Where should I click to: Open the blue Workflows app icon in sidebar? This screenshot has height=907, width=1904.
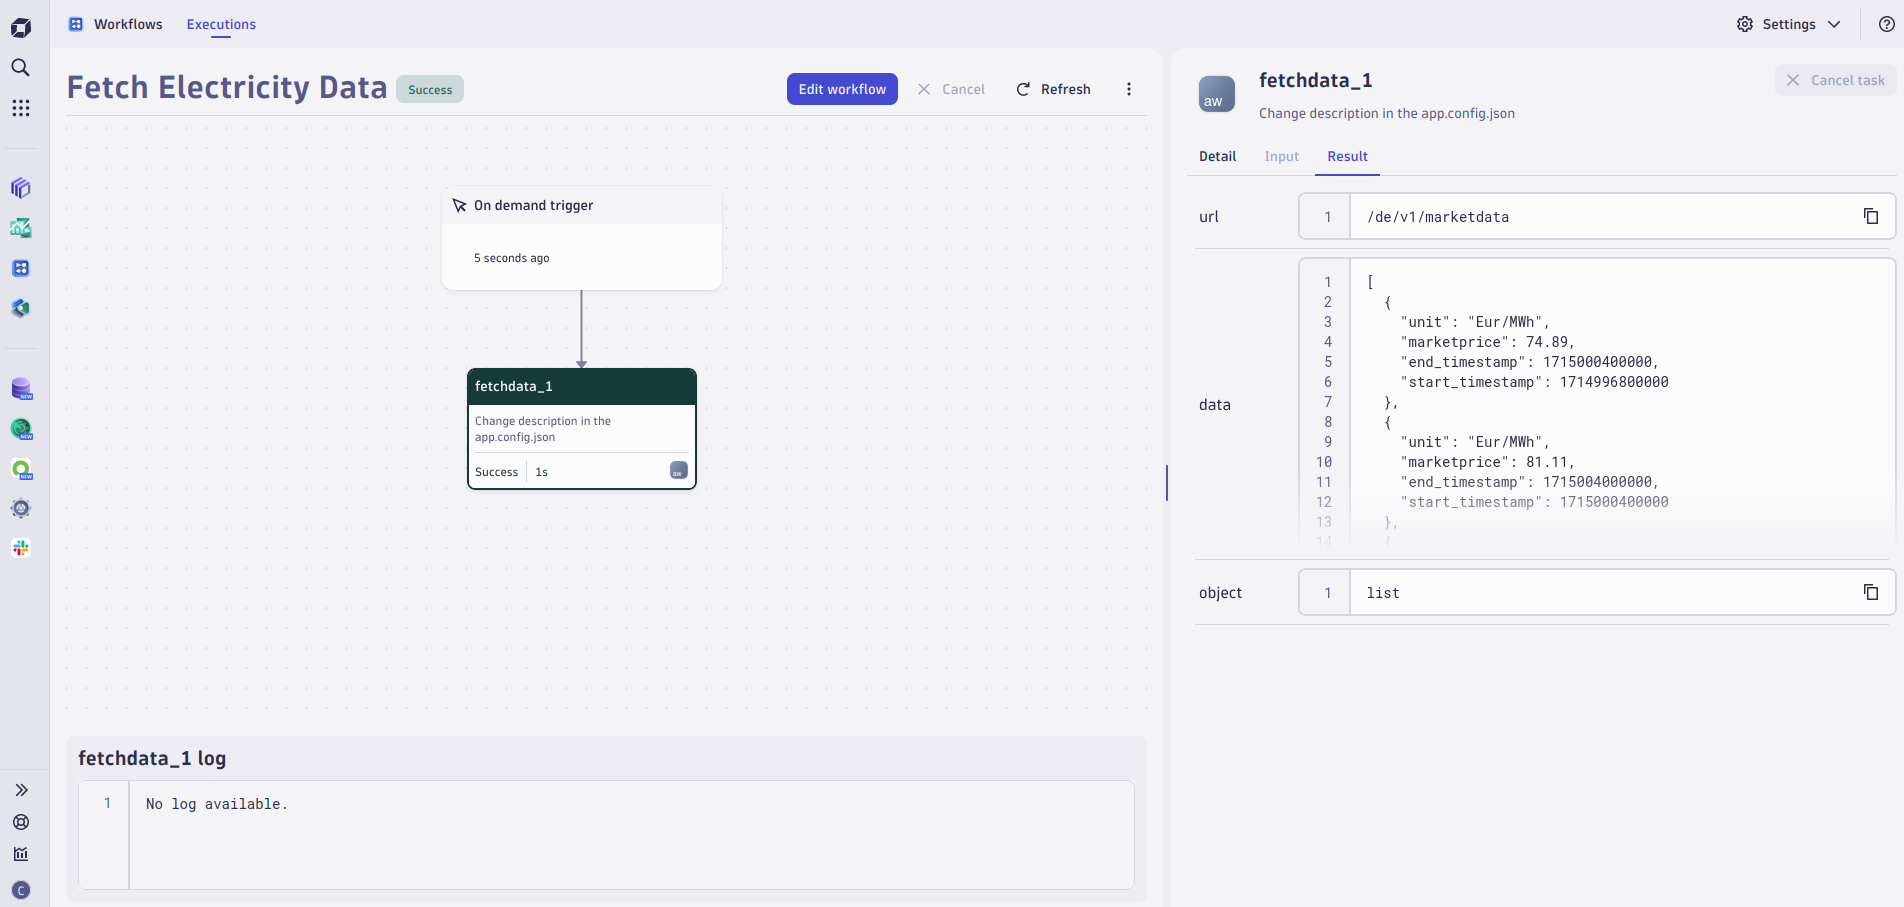click(20, 268)
